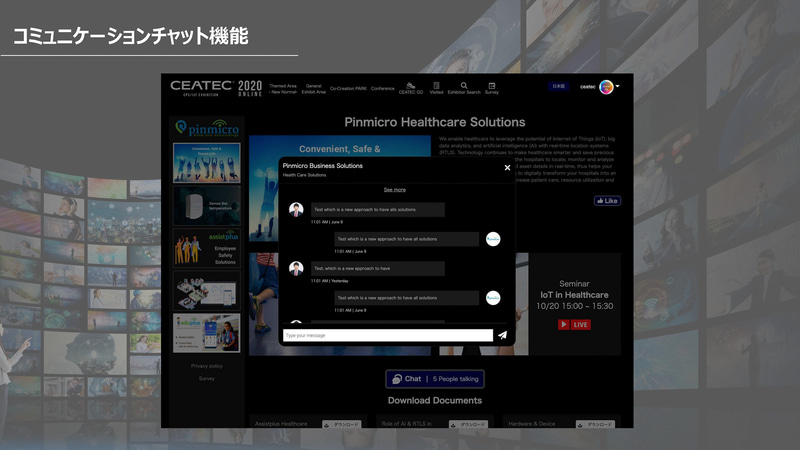This screenshot has height=450, width=800.
Task: Send the message with paper plane icon
Action: click(x=503, y=335)
